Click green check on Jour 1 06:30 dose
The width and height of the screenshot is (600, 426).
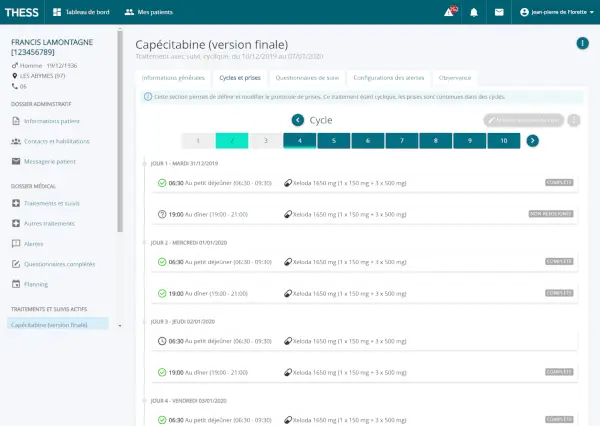[x=162, y=183]
